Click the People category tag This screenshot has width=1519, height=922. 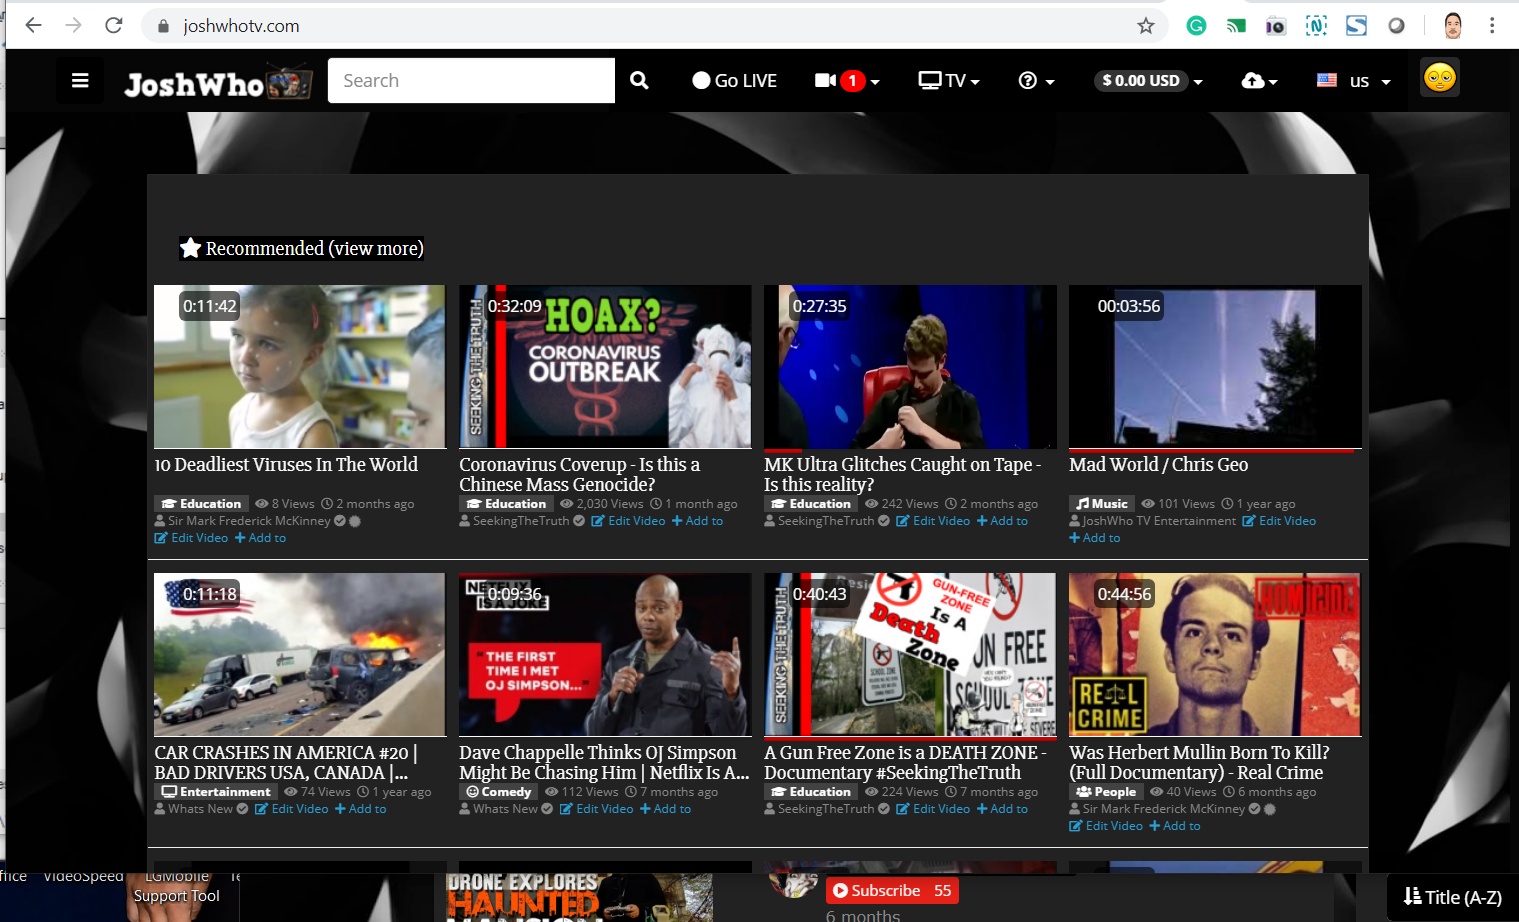tap(1106, 792)
